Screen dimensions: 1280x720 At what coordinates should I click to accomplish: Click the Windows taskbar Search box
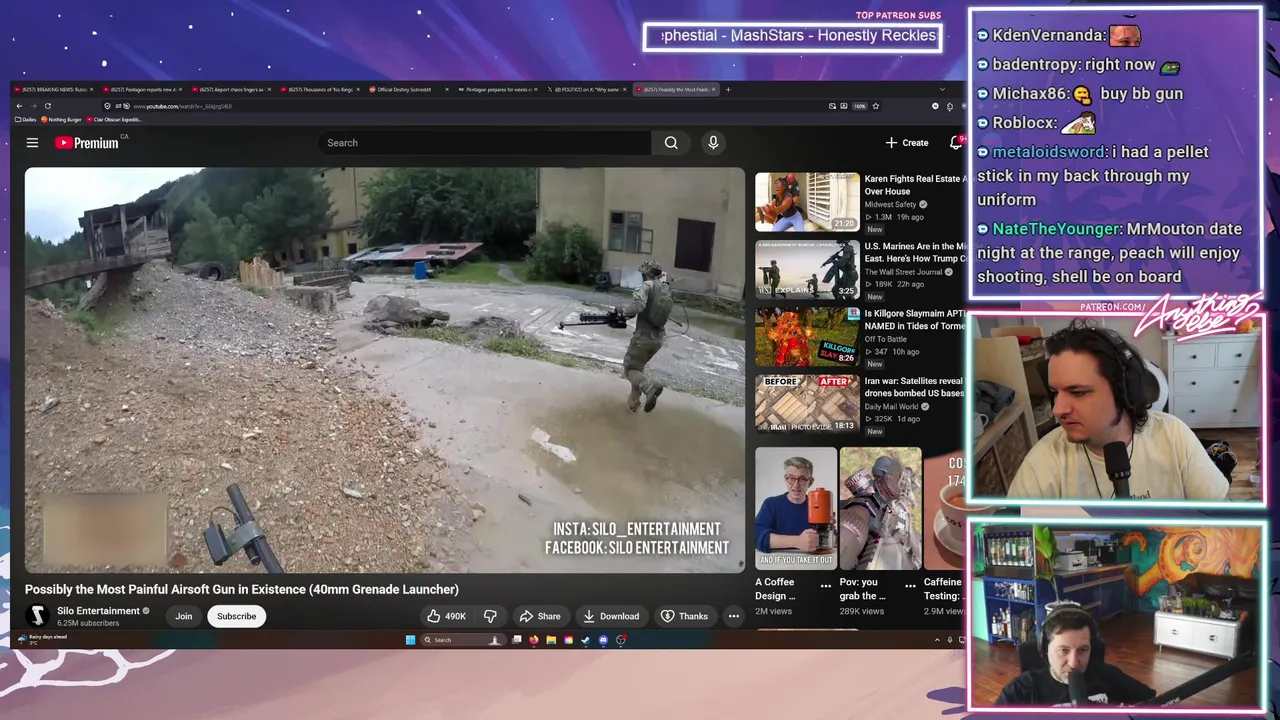coord(461,640)
